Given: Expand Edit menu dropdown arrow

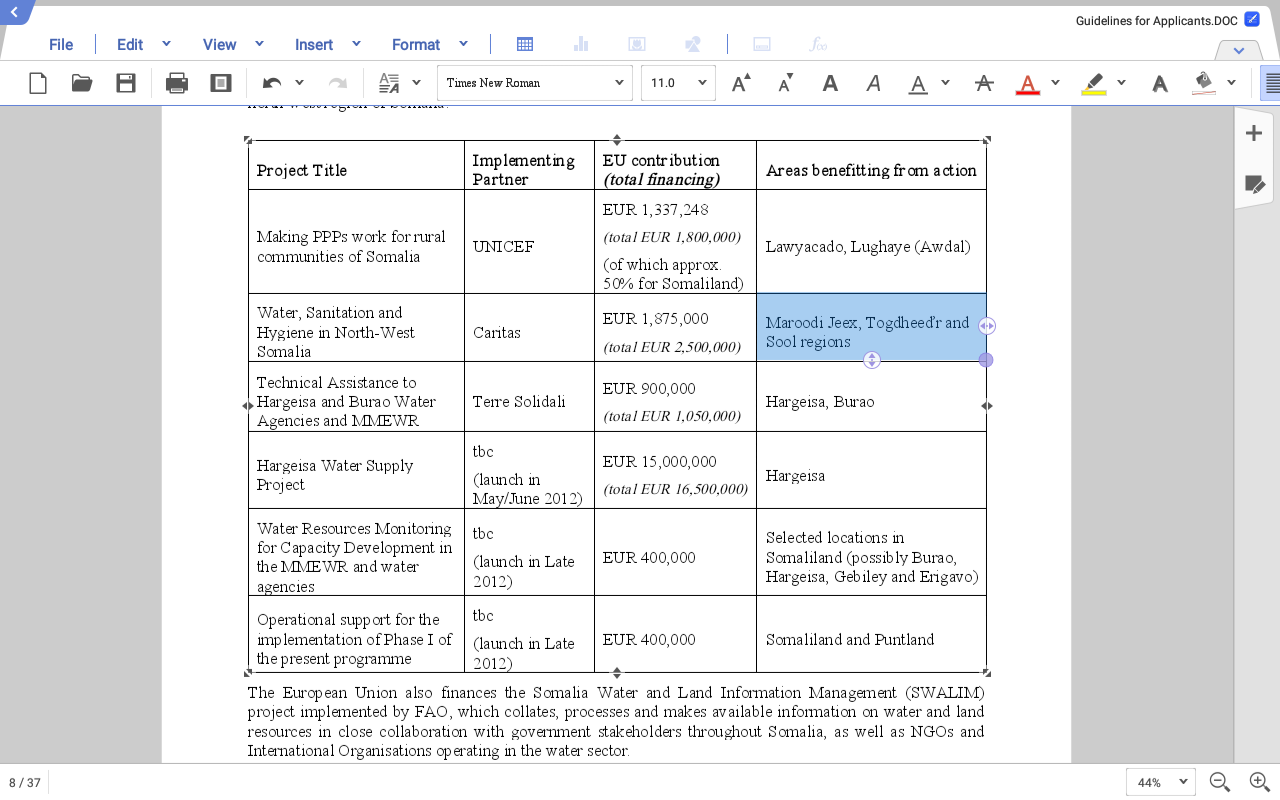Looking at the screenshot, I should (x=166, y=44).
